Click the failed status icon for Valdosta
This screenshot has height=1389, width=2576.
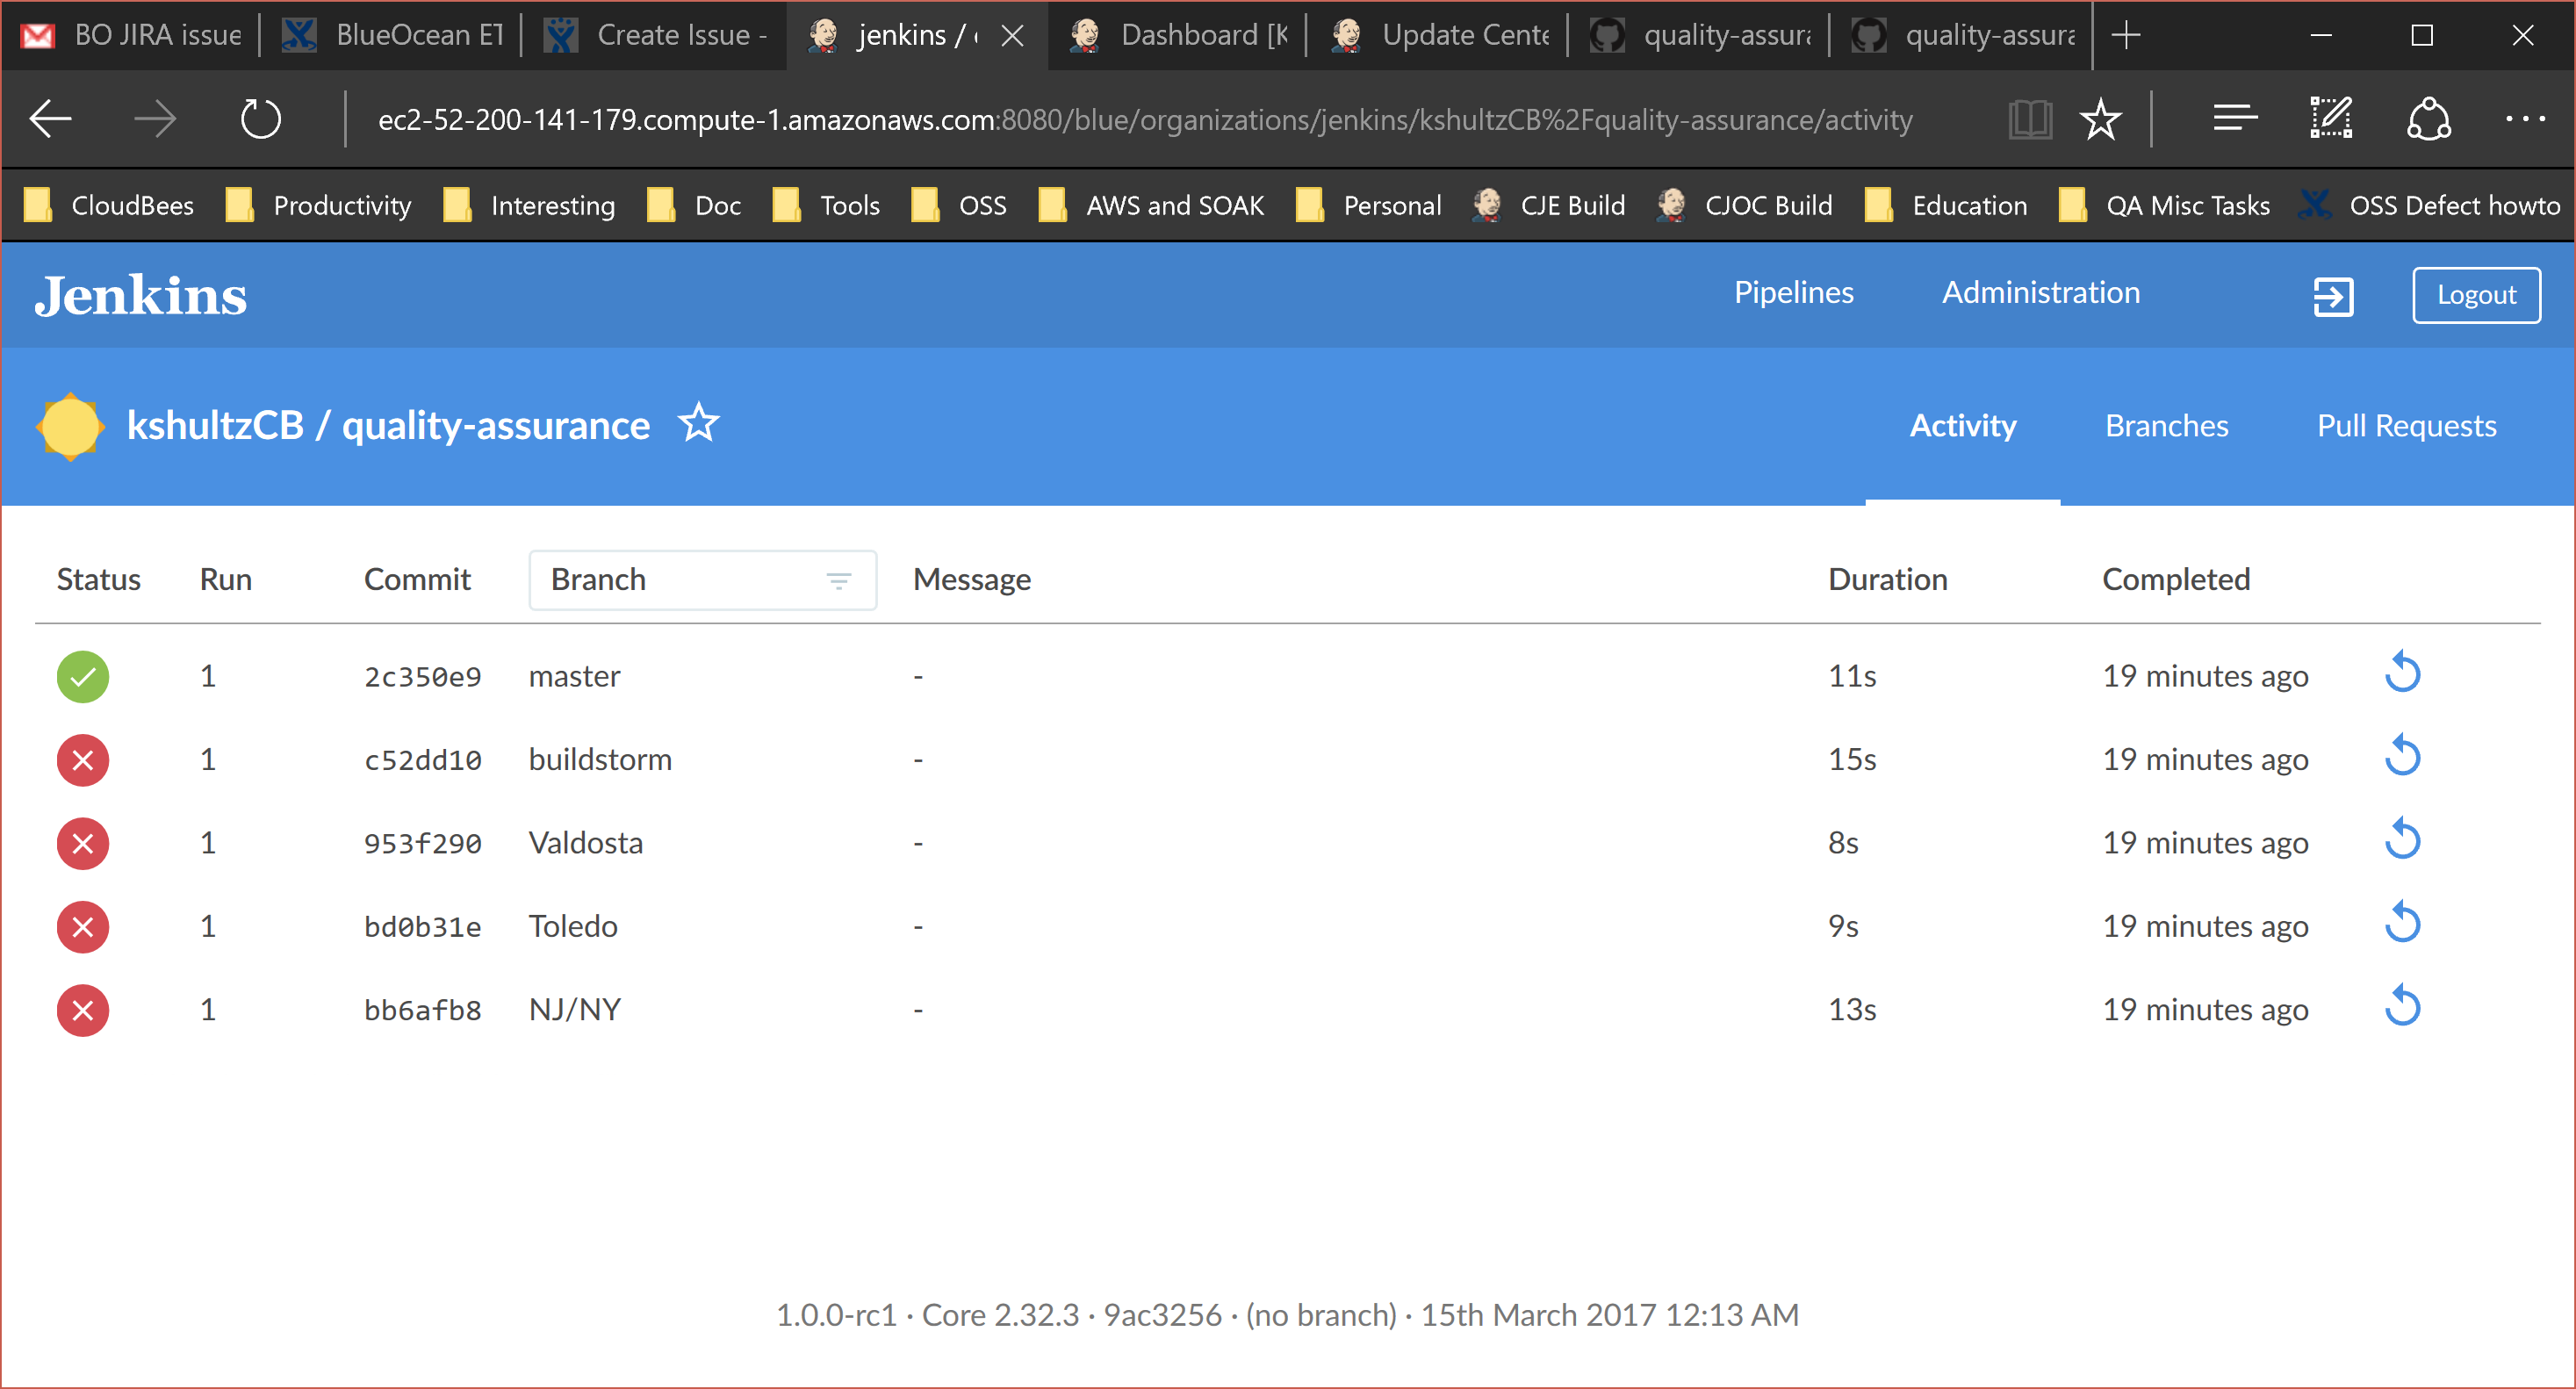point(83,843)
